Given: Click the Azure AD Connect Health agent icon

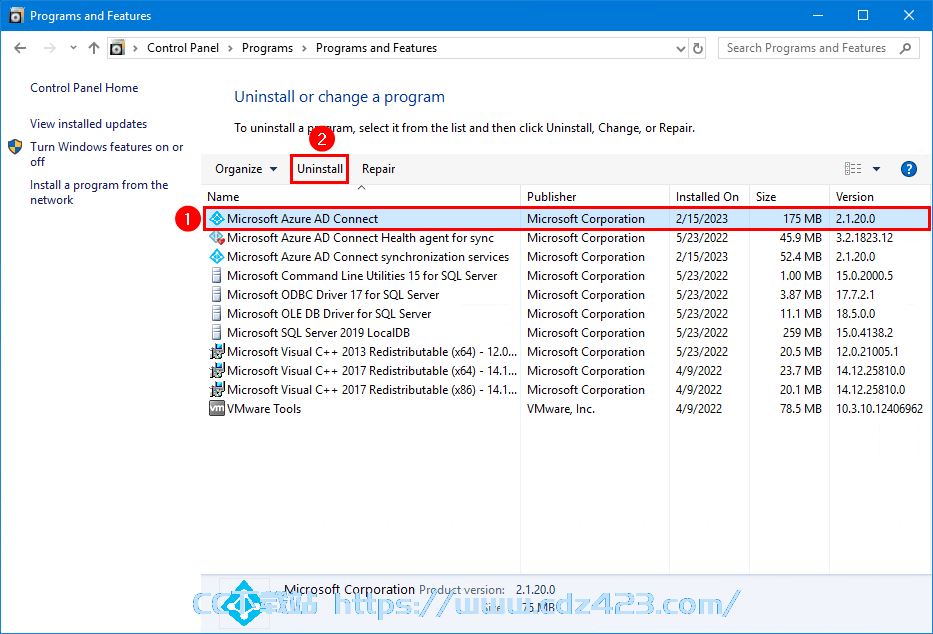Looking at the screenshot, I should tap(217, 238).
